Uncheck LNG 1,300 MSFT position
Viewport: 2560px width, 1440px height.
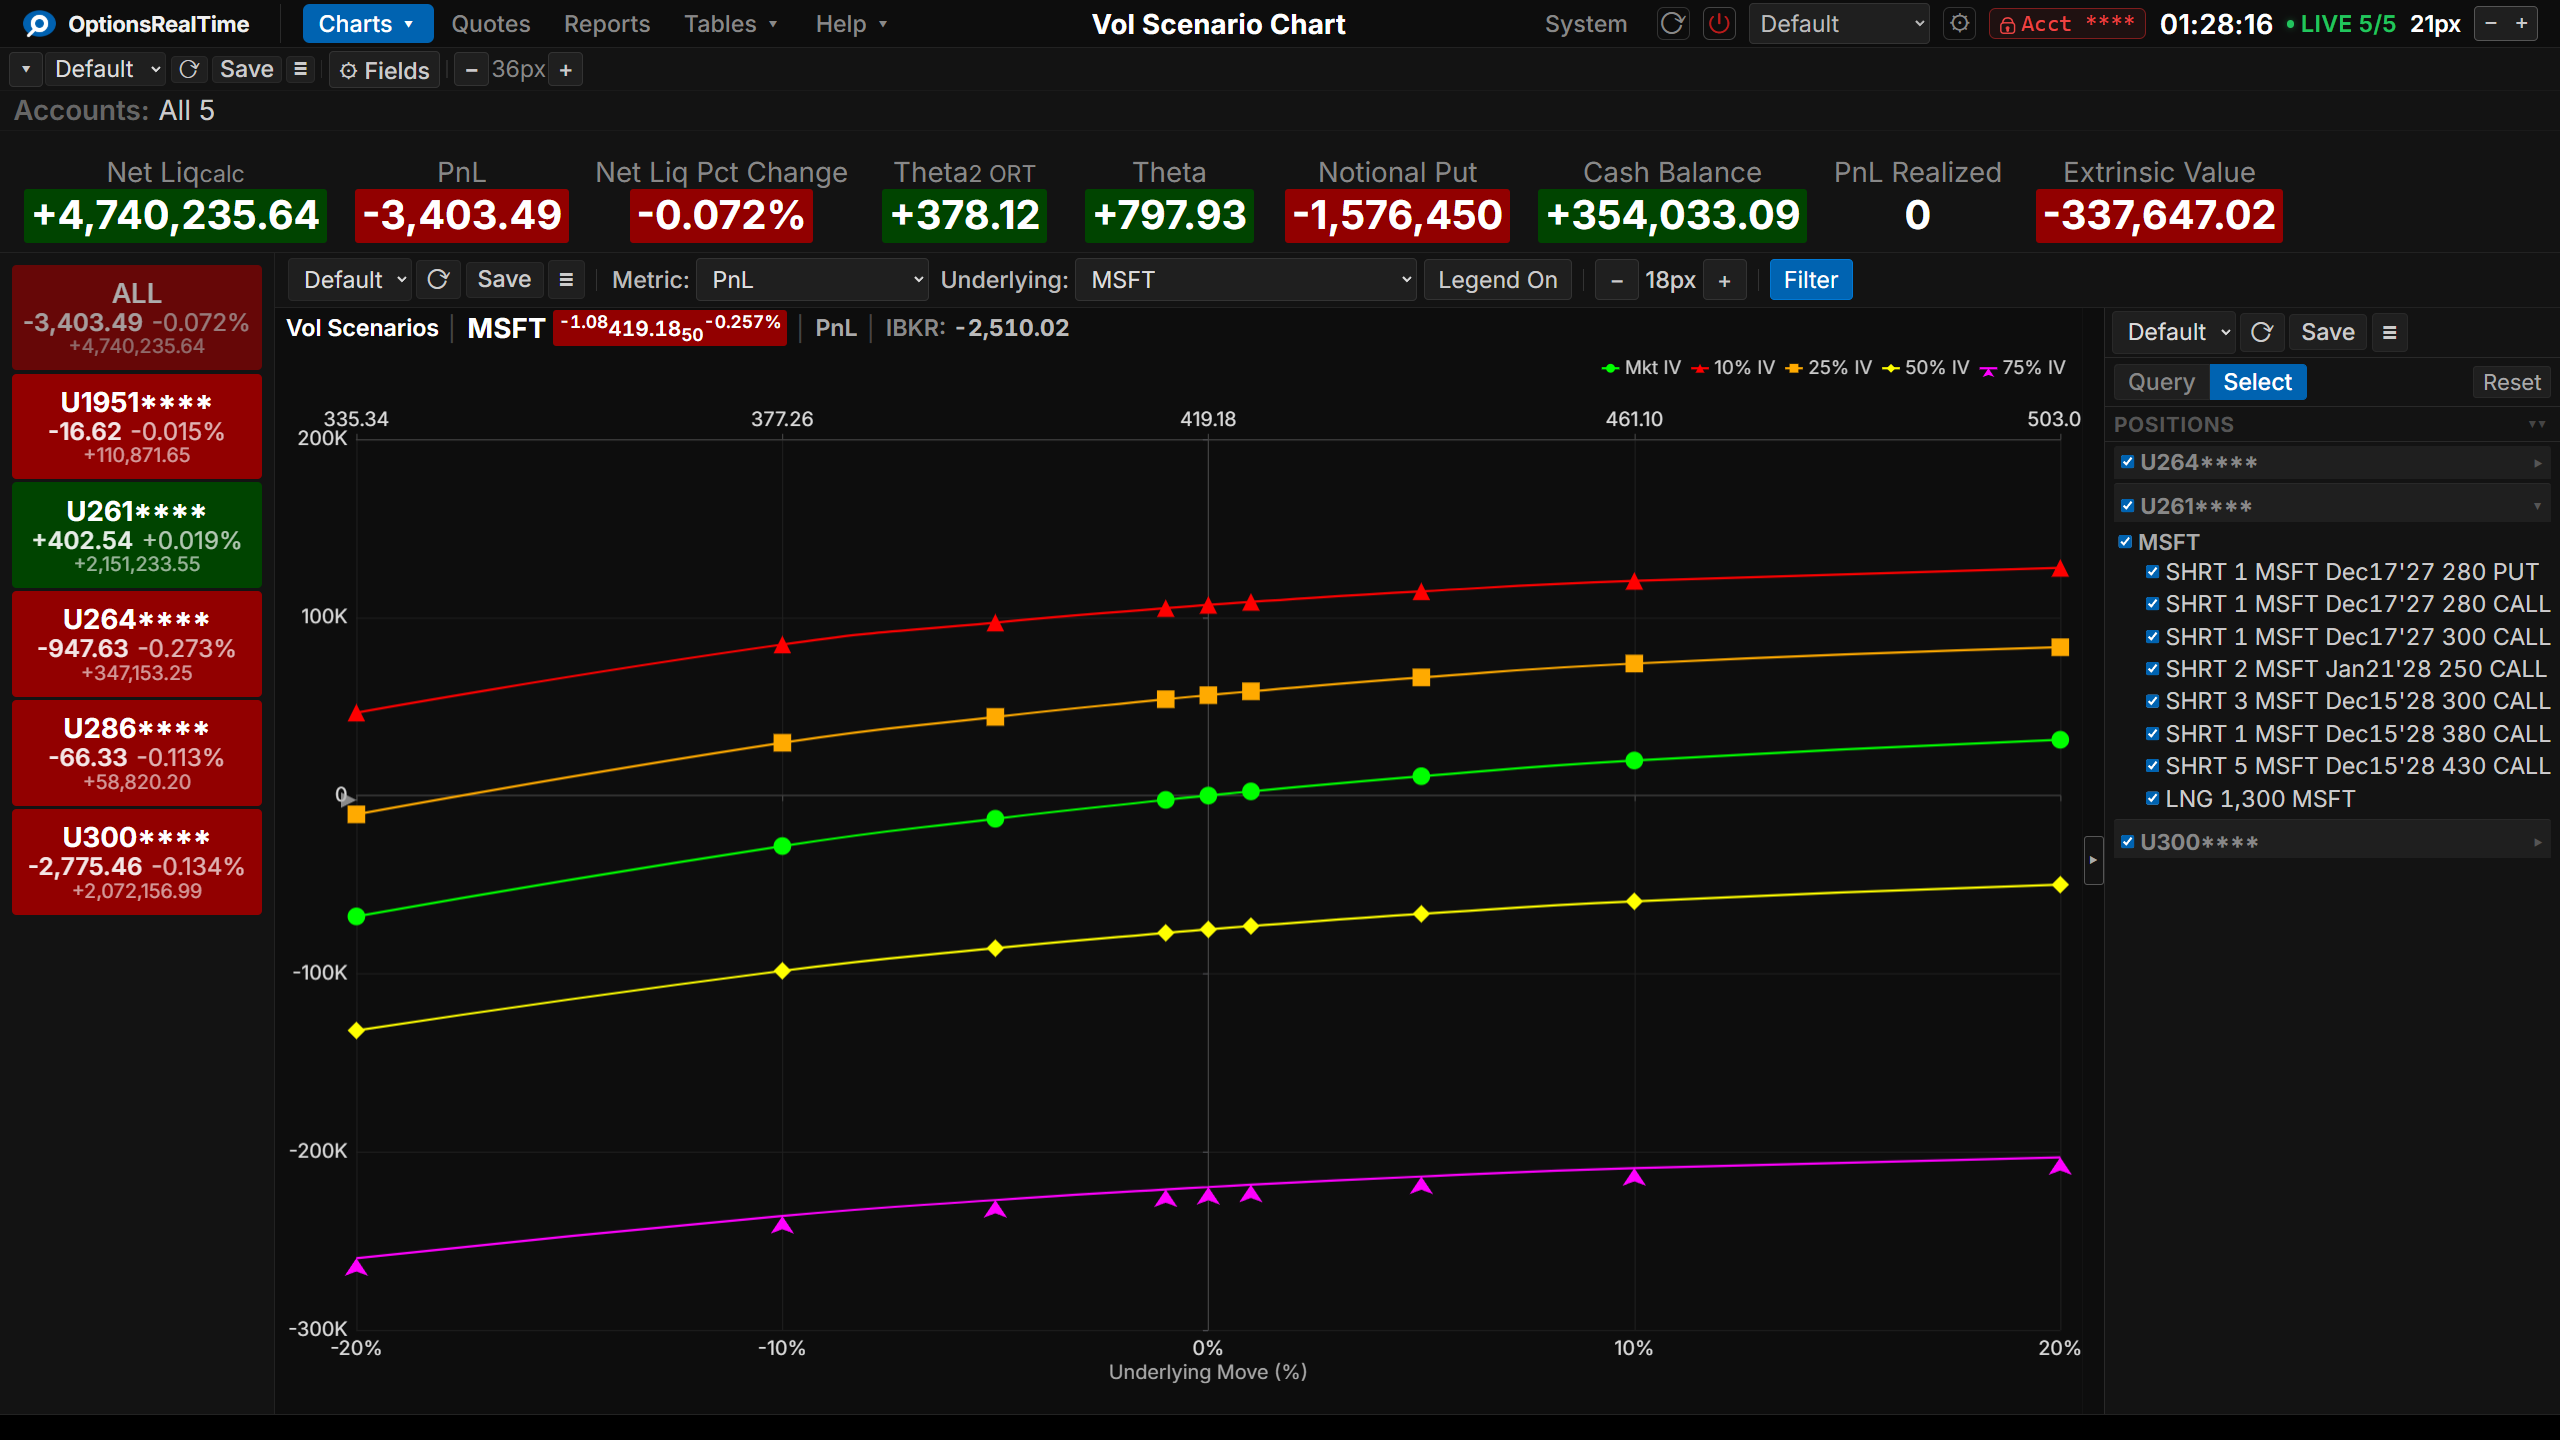[2152, 799]
